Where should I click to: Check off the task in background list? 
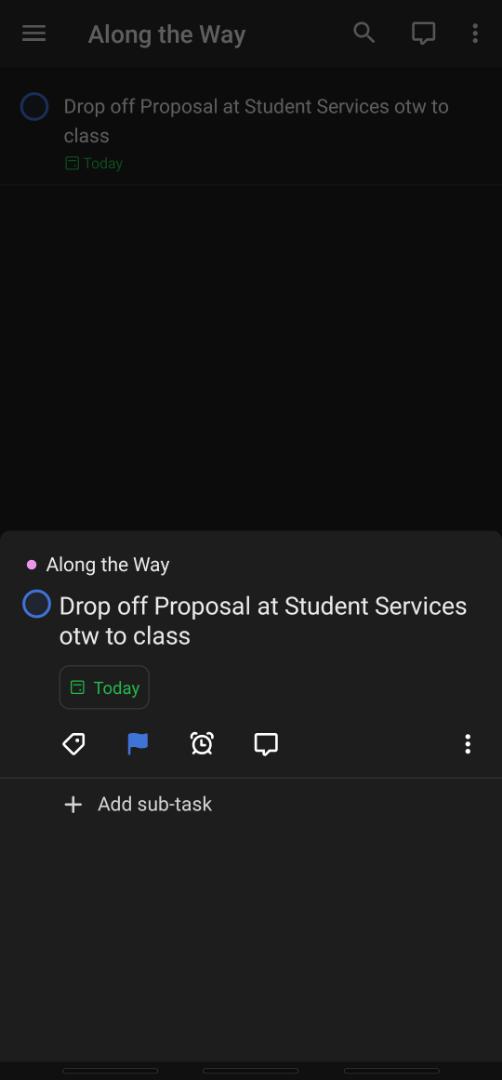click(x=34, y=107)
